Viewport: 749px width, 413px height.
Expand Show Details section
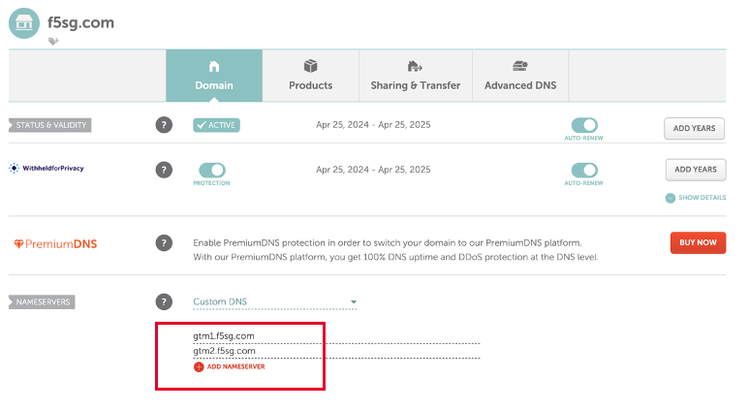[x=696, y=198]
